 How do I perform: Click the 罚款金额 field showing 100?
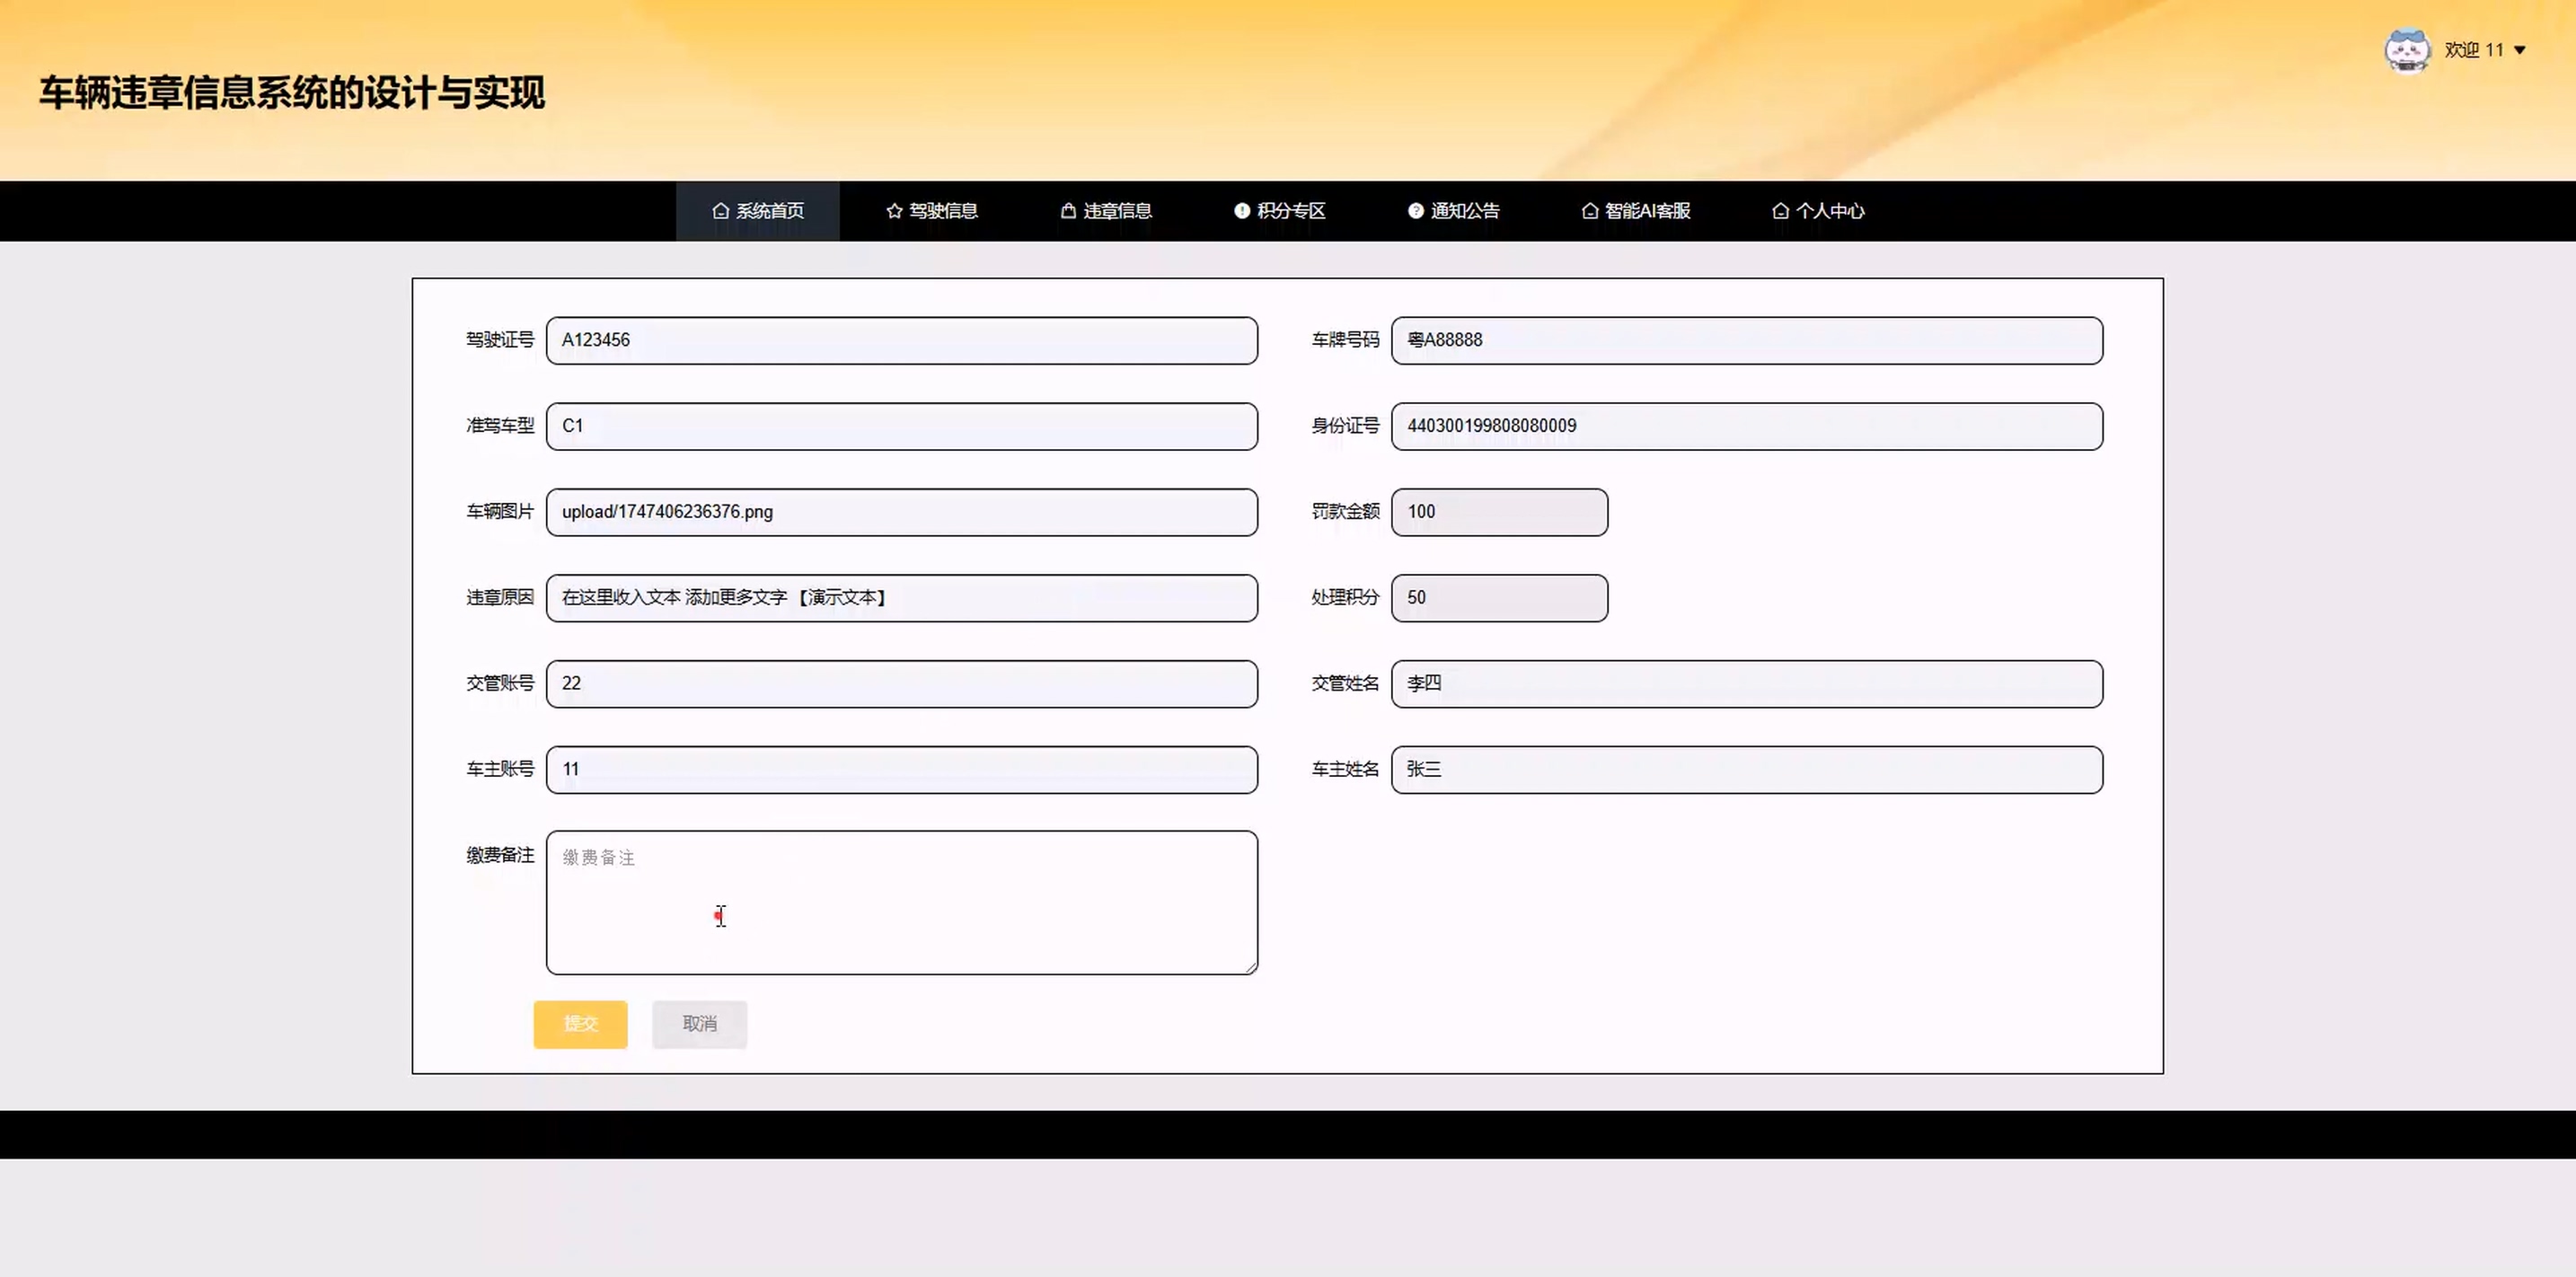(1499, 512)
